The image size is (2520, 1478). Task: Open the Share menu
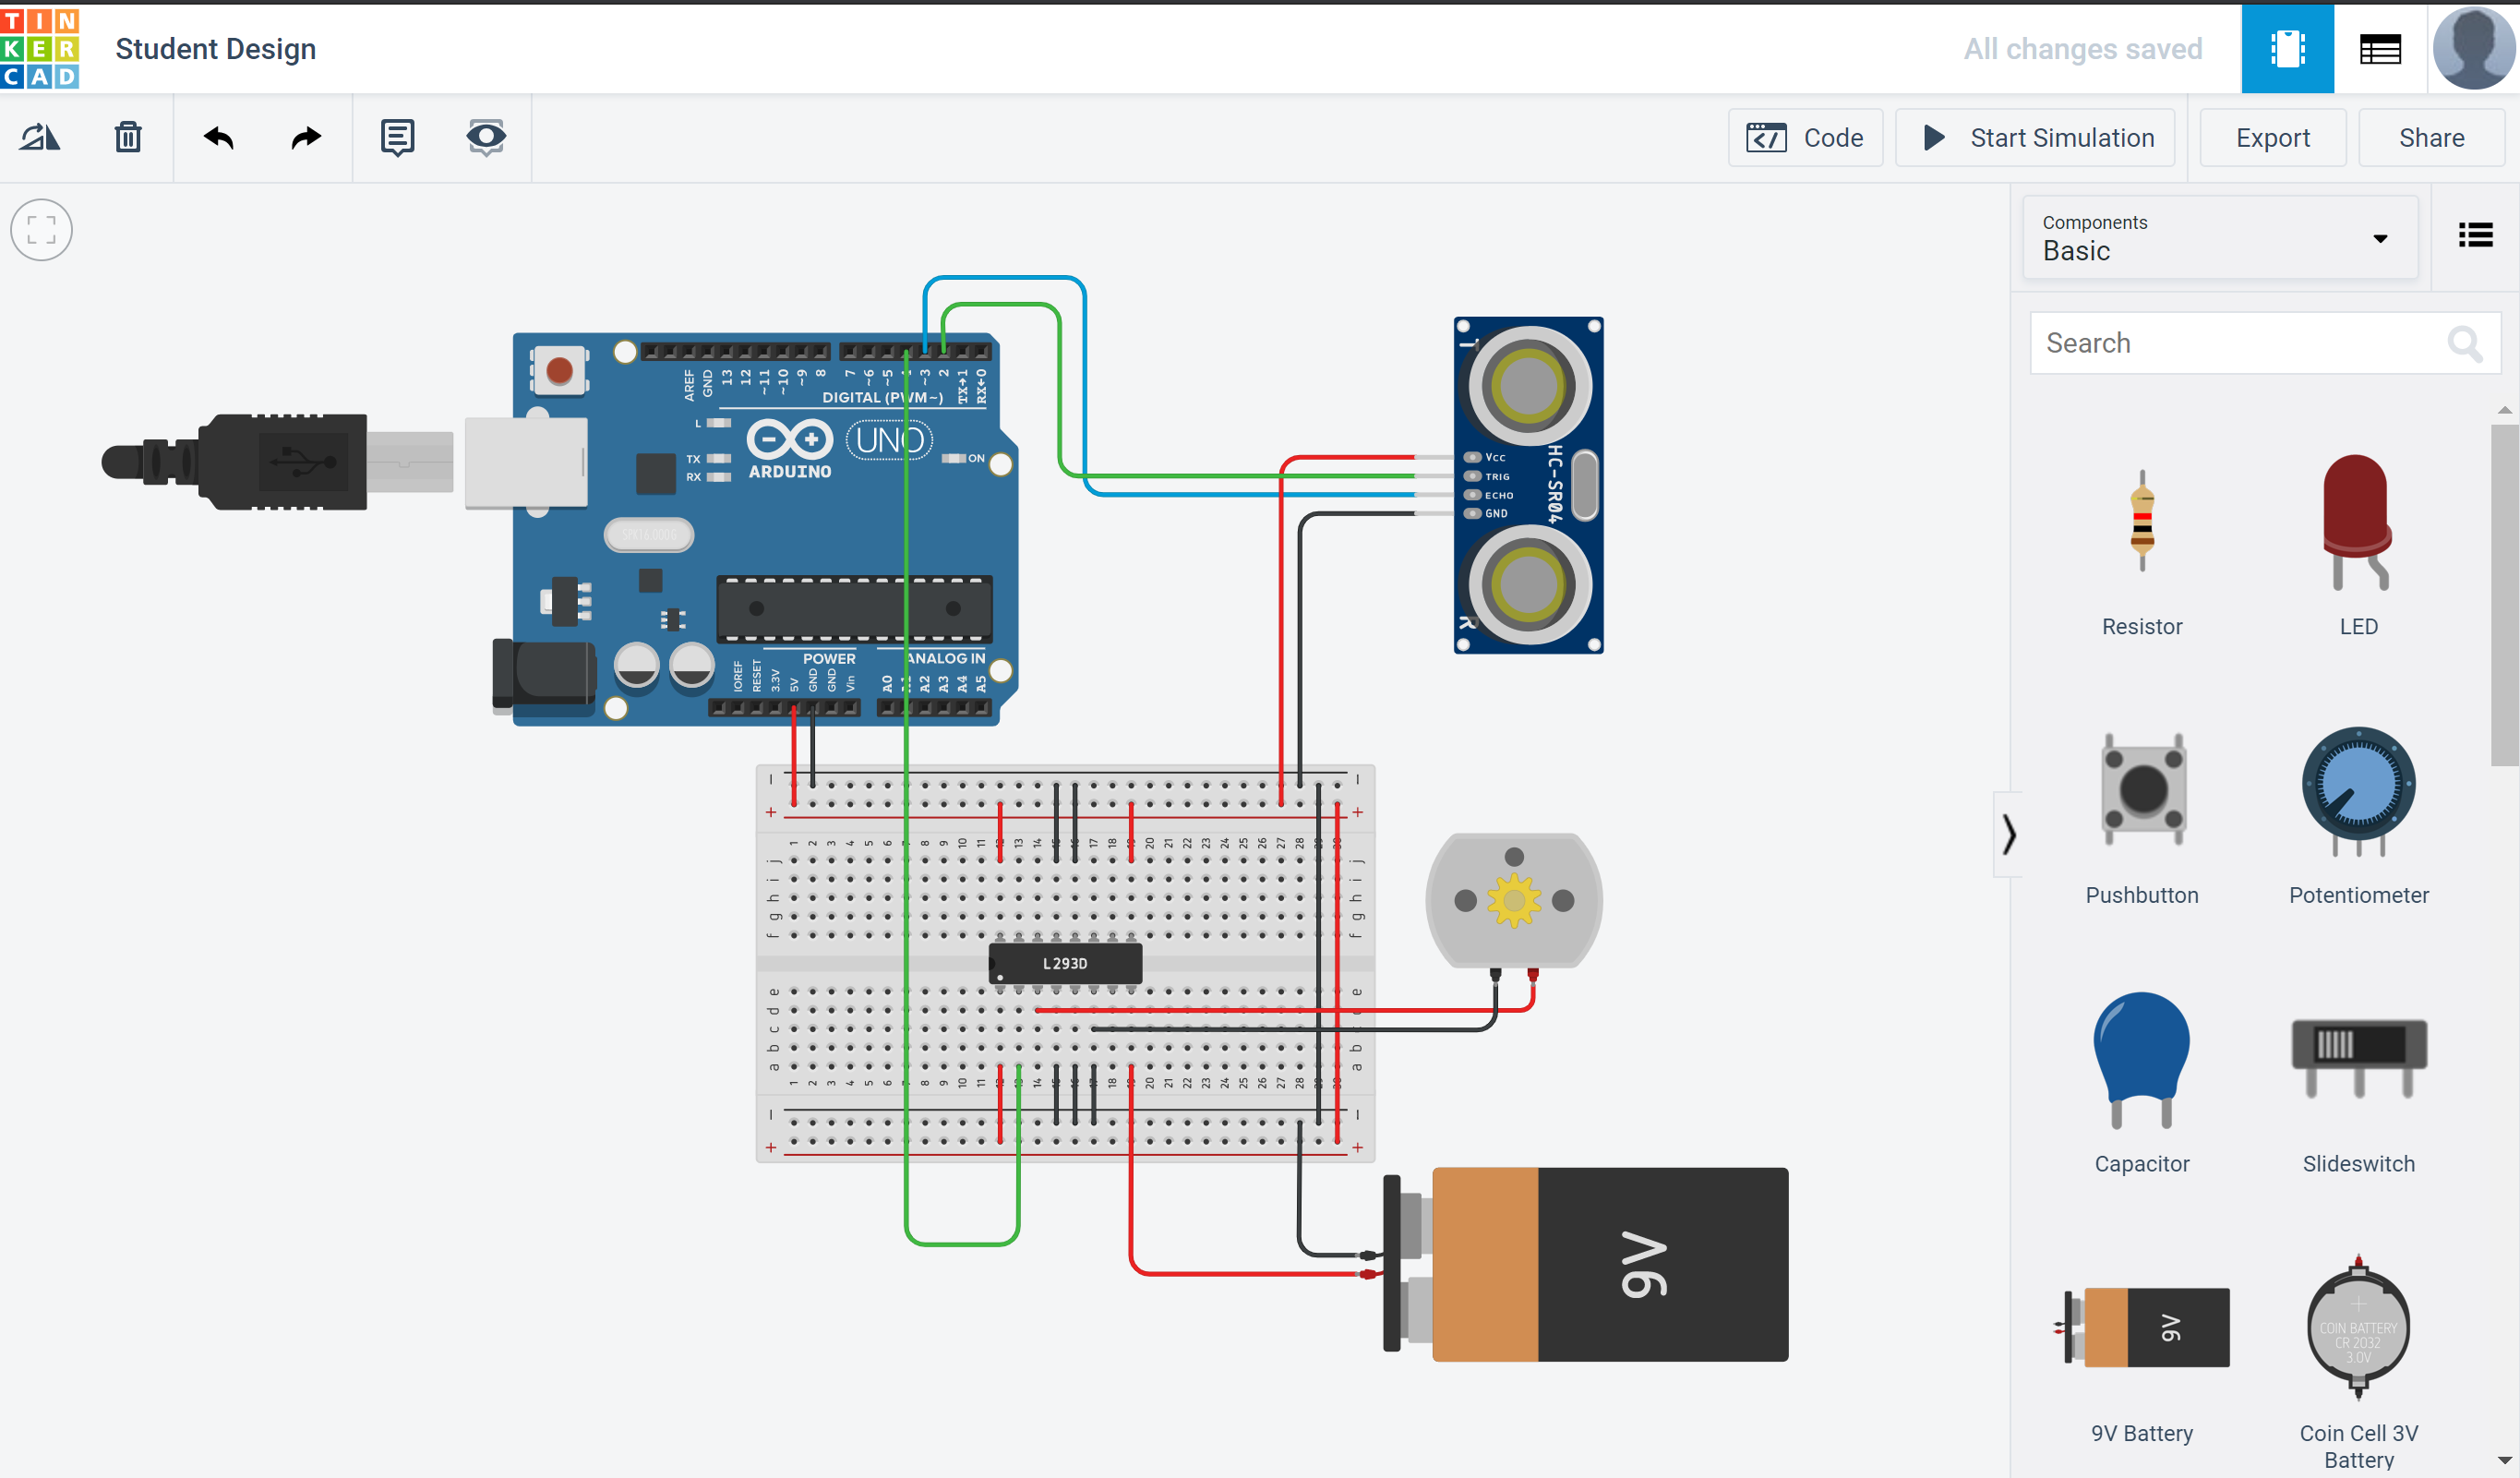2432,136
